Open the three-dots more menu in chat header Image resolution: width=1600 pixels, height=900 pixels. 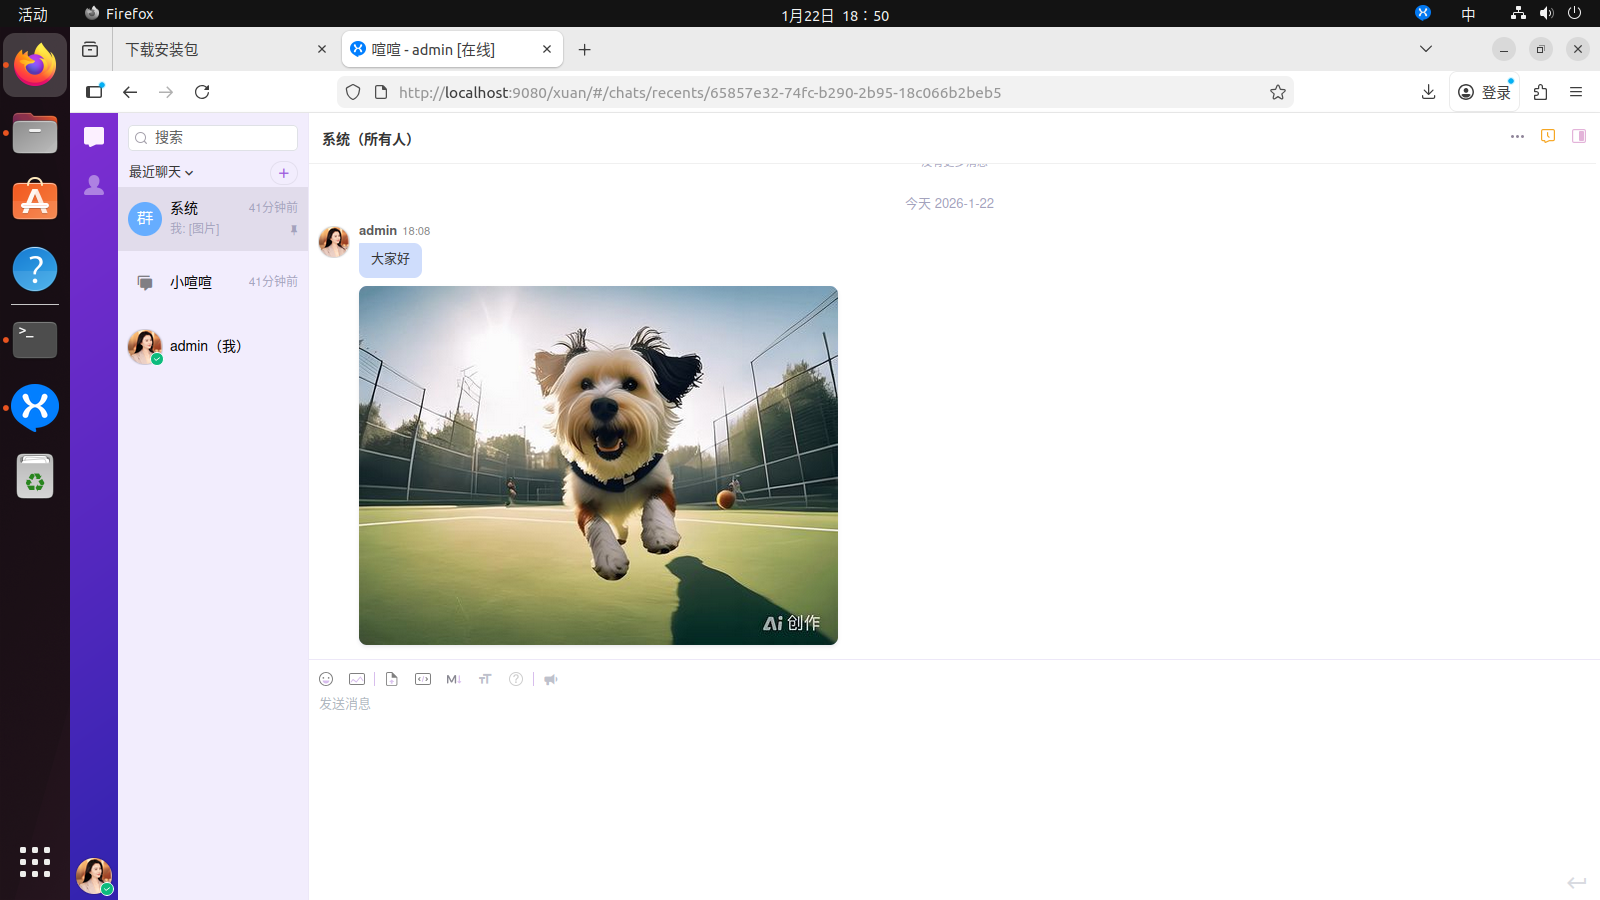click(x=1517, y=136)
